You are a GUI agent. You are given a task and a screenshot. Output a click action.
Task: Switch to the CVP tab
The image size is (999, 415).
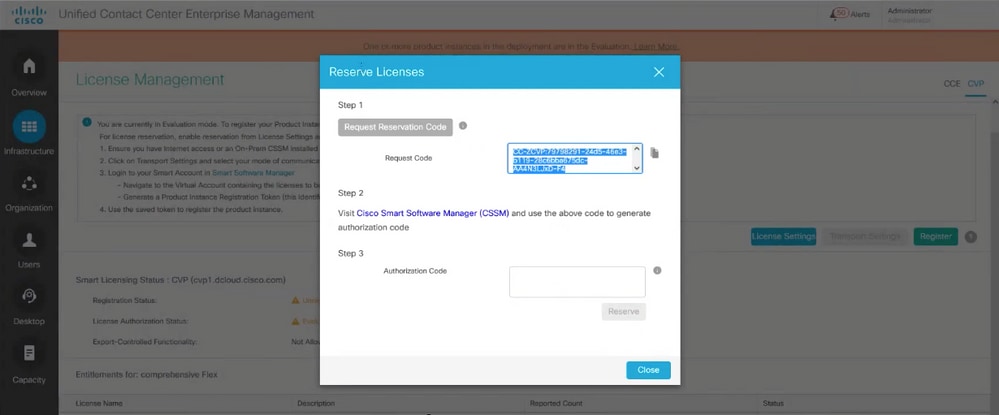[x=975, y=84]
